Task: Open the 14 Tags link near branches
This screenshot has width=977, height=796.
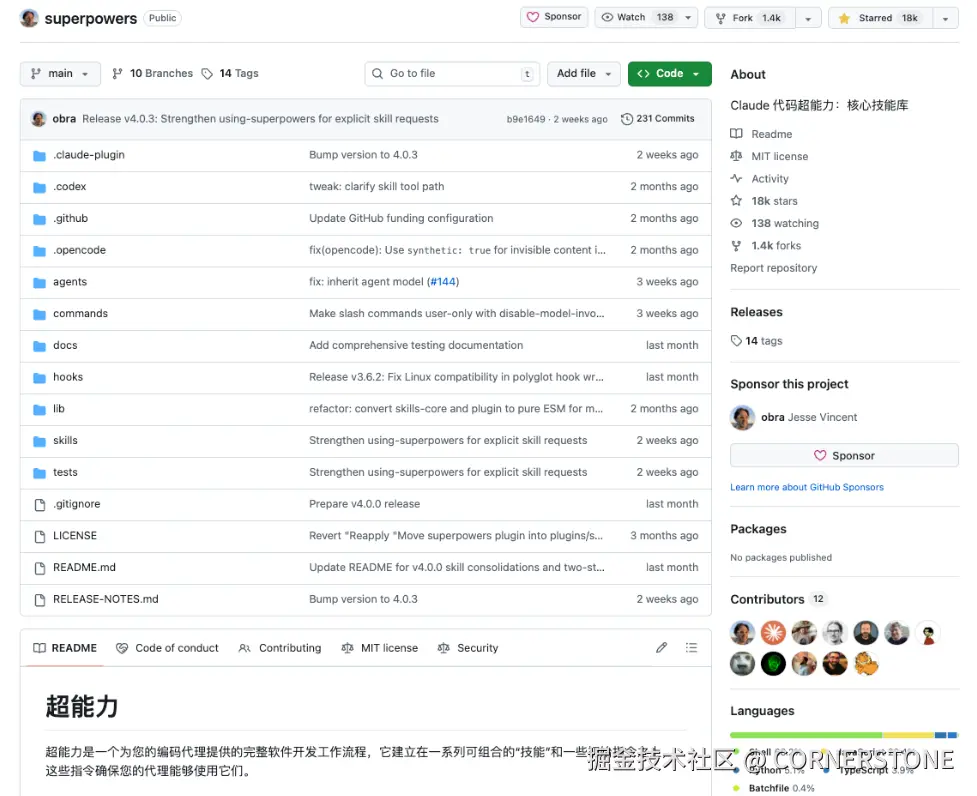Action: click(x=230, y=73)
